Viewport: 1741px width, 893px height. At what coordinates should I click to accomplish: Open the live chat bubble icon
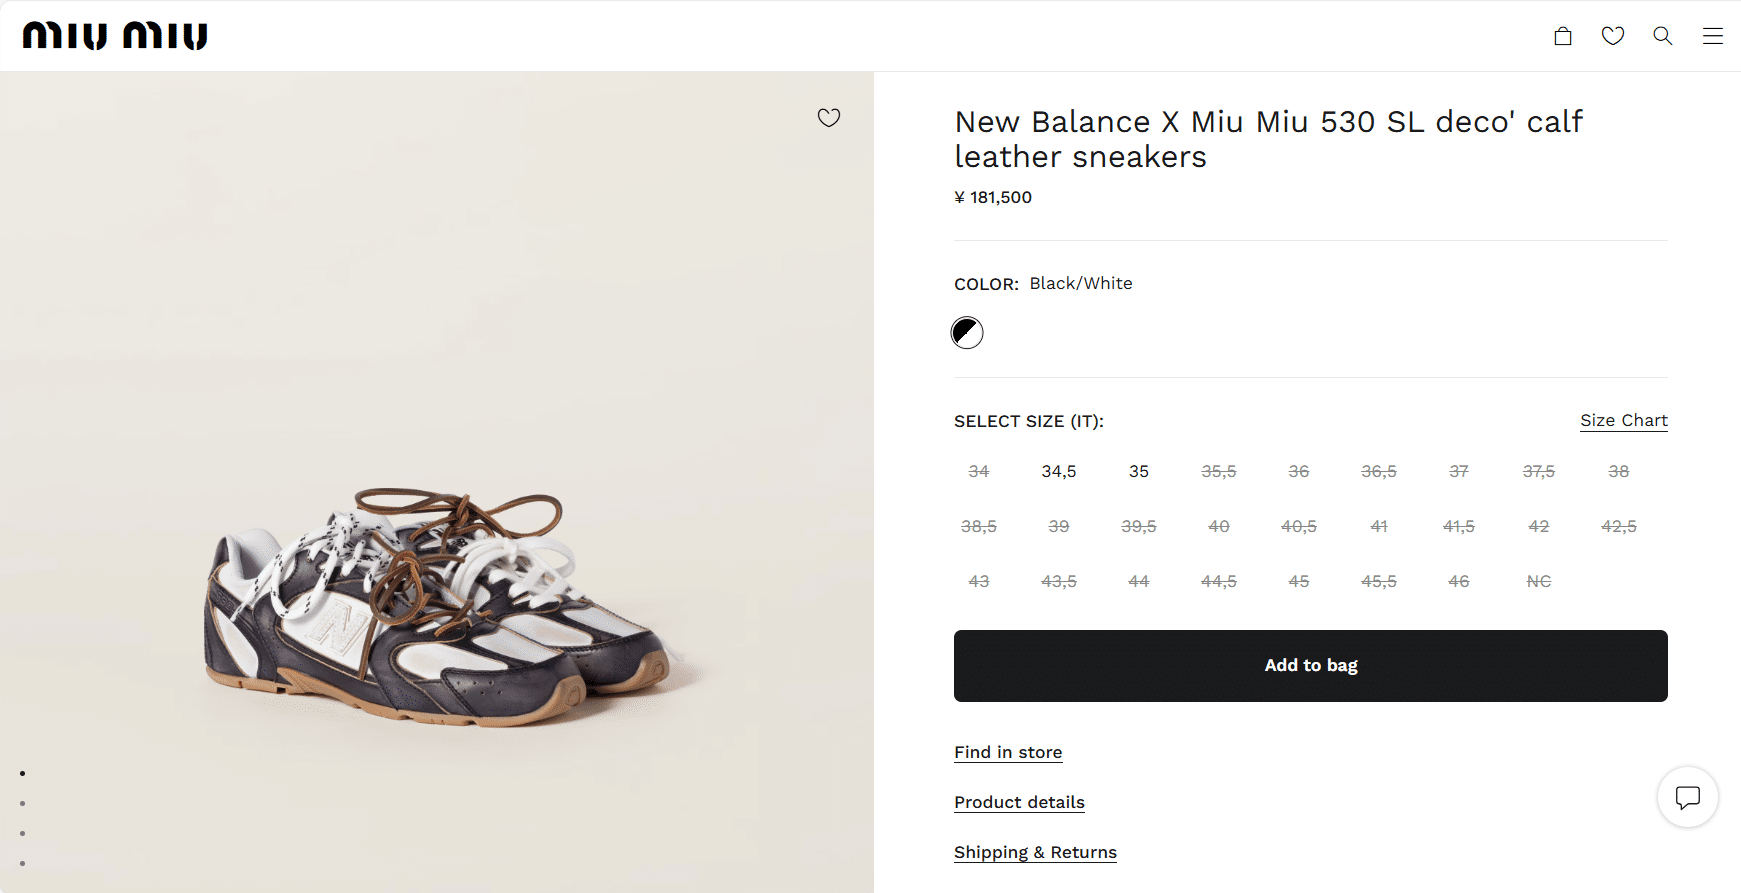pyautogui.click(x=1688, y=797)
